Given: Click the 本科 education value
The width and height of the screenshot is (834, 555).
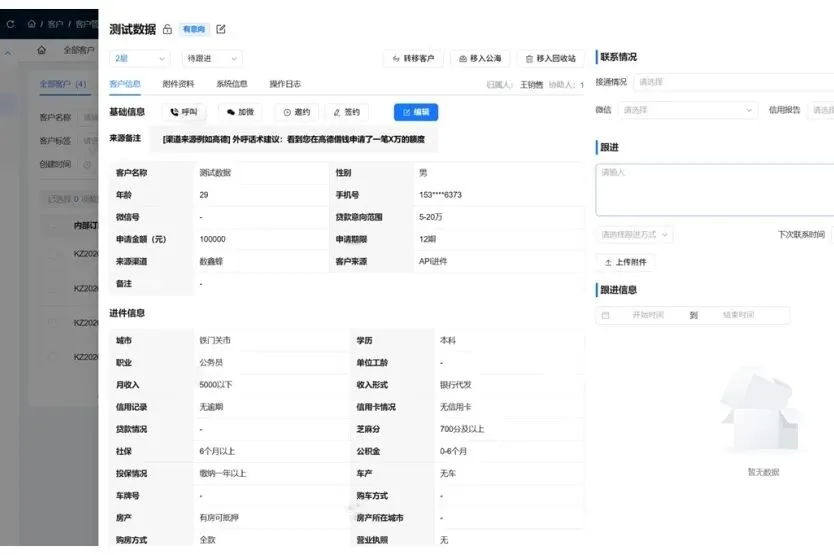Looking at the screenshot, I should (x=448, y=341).
